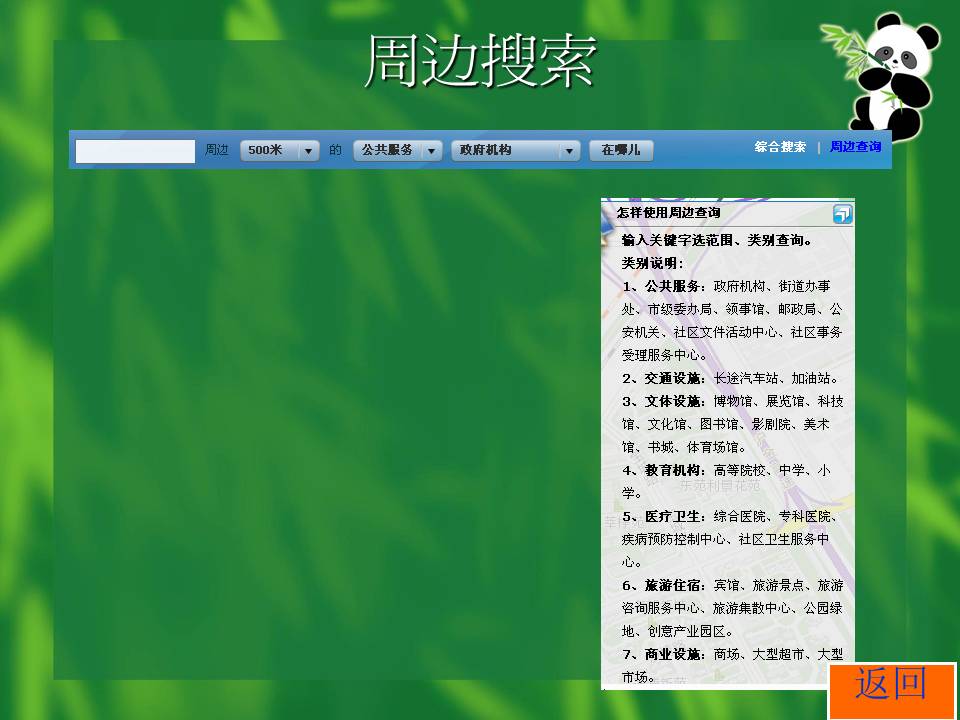
Task: Open the 政府机构 subcategory dropdown
Action: pyautogui.click(x=515, y=151)
